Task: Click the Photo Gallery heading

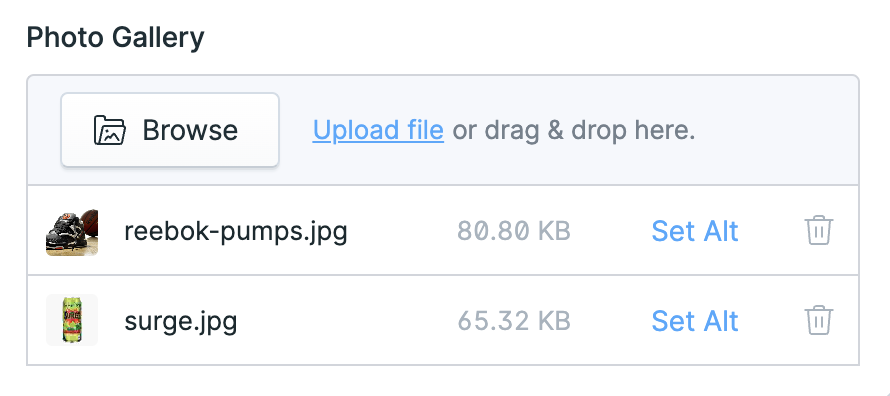Action: click(x=115, y=38)
